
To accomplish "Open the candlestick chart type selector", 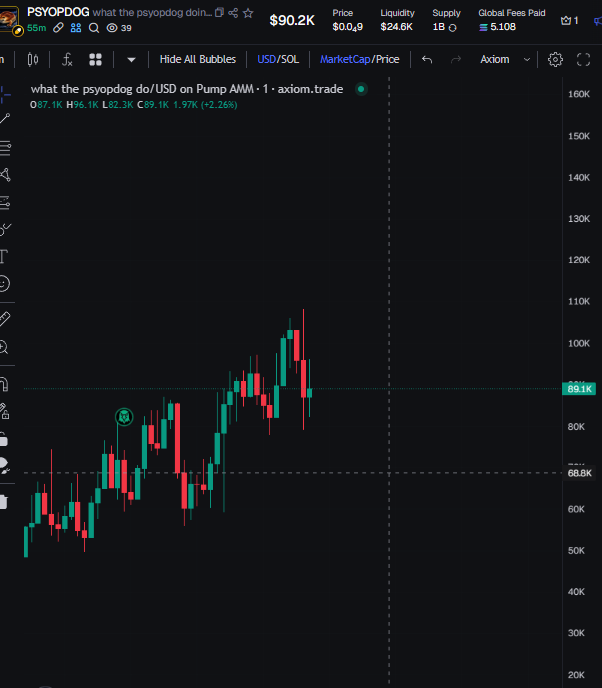I will [x=33, y=59].
